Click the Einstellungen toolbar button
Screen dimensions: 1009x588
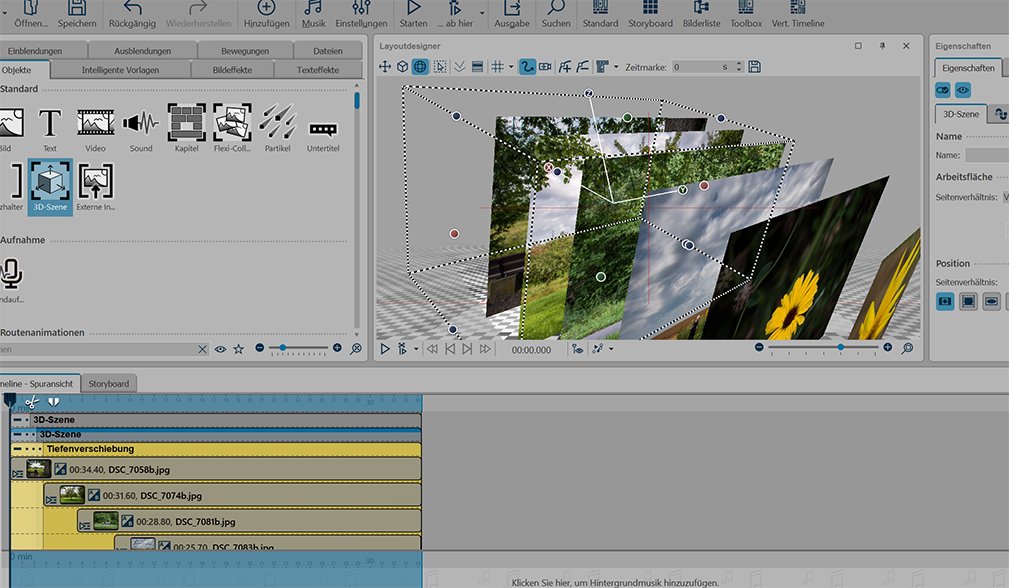(361, 15)
